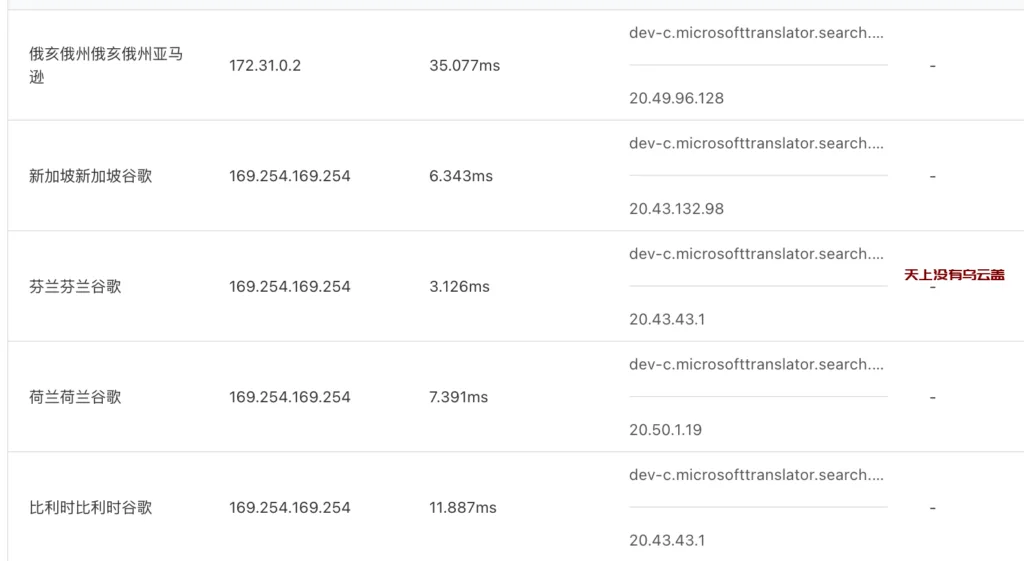
Task: Open resolved IP 20.49.96.128
Action: click(x=677, y=98)
